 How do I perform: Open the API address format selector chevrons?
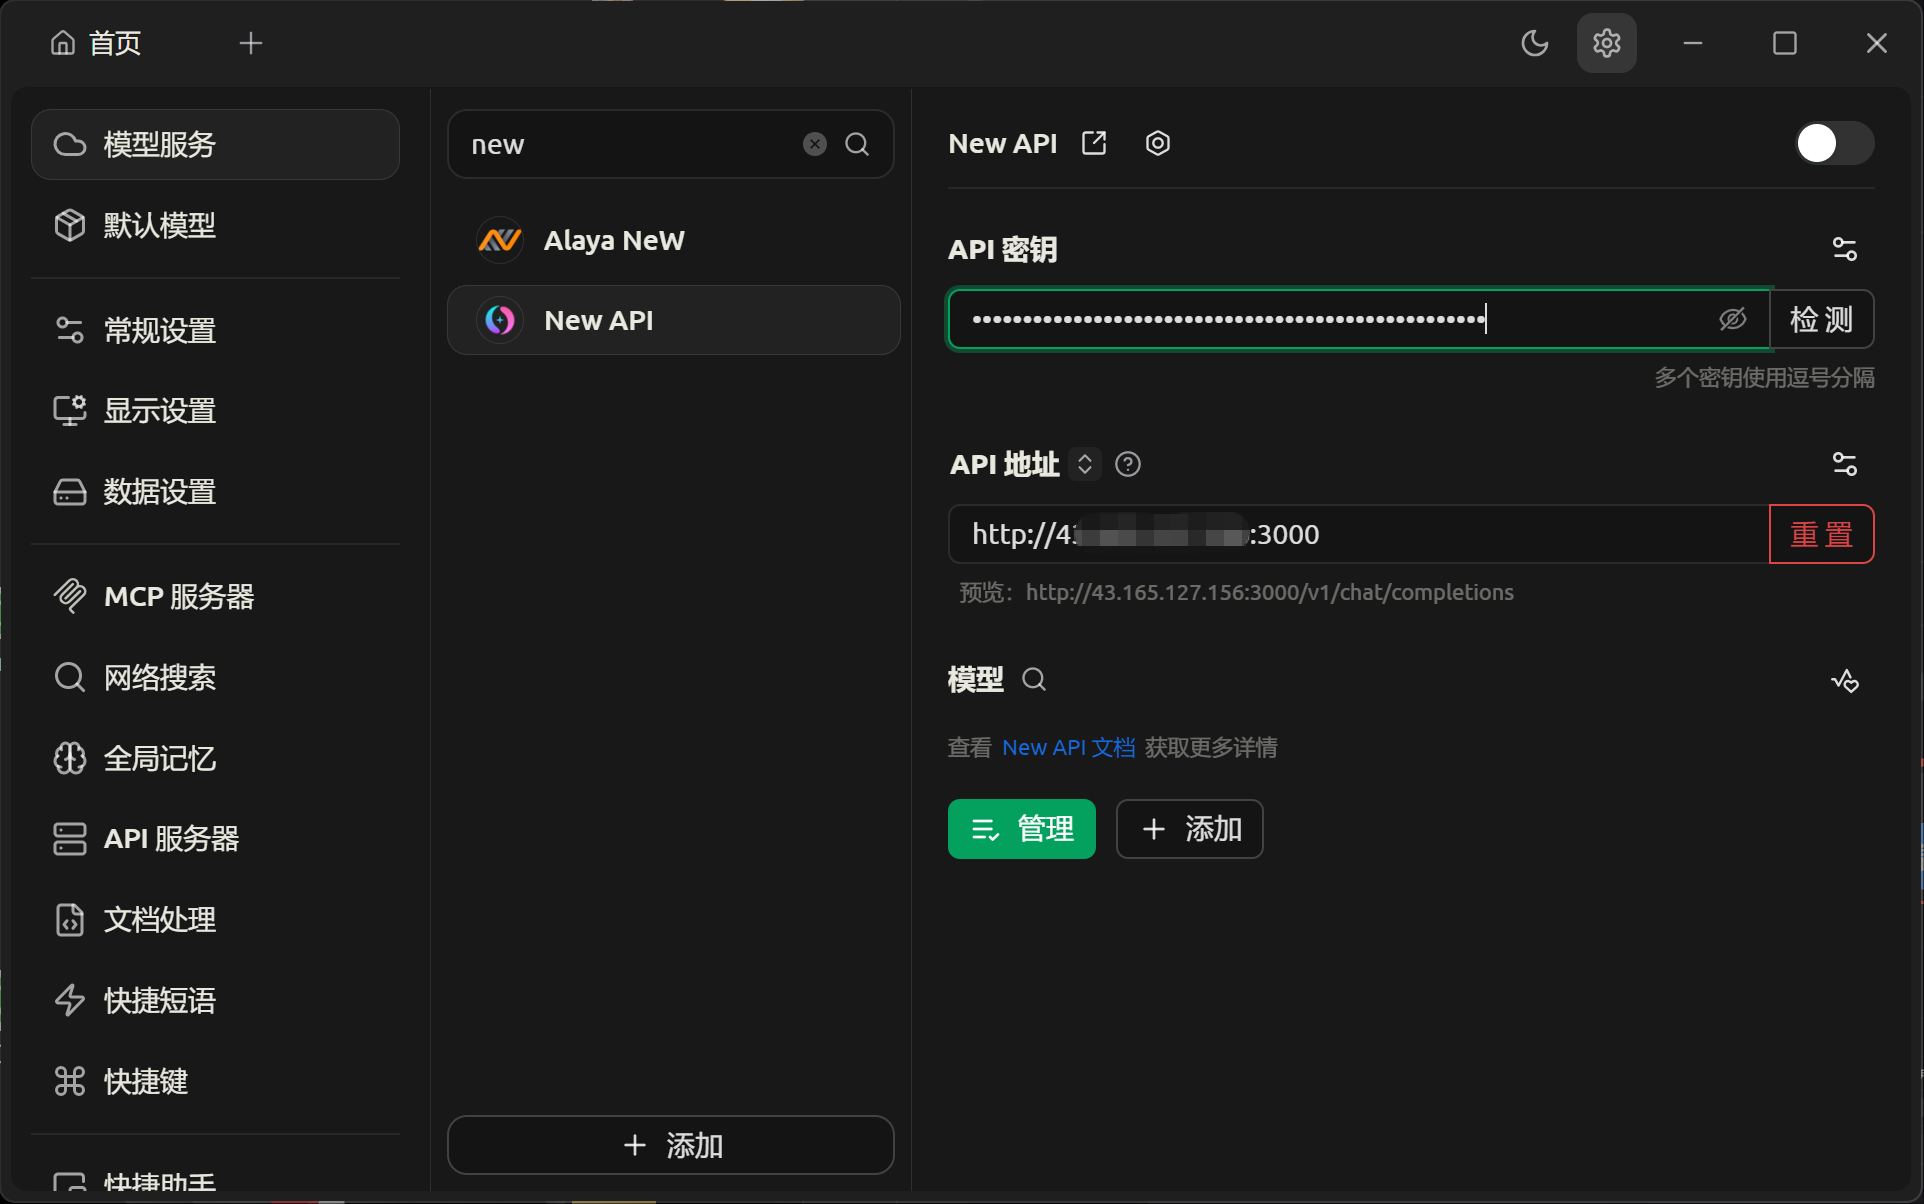tap(1084, 463)
